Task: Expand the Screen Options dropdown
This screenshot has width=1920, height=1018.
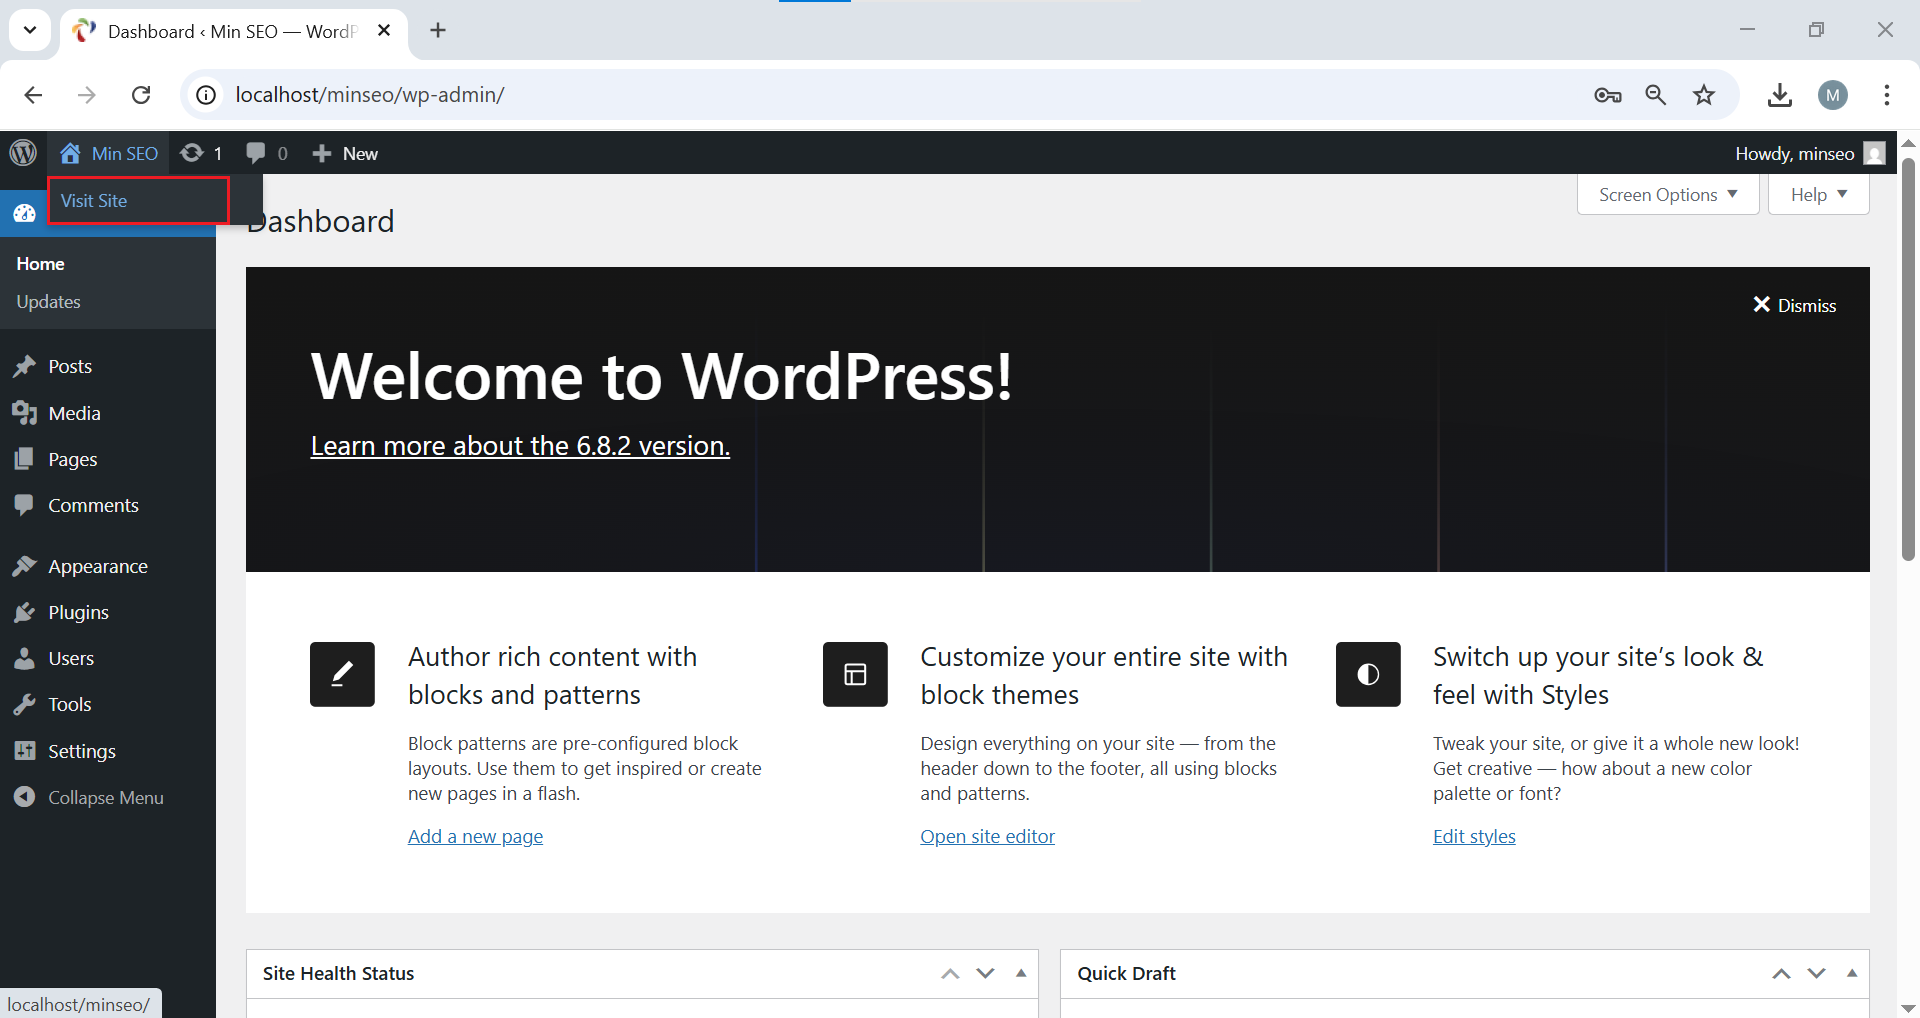Action: [x=1667, y=195]
